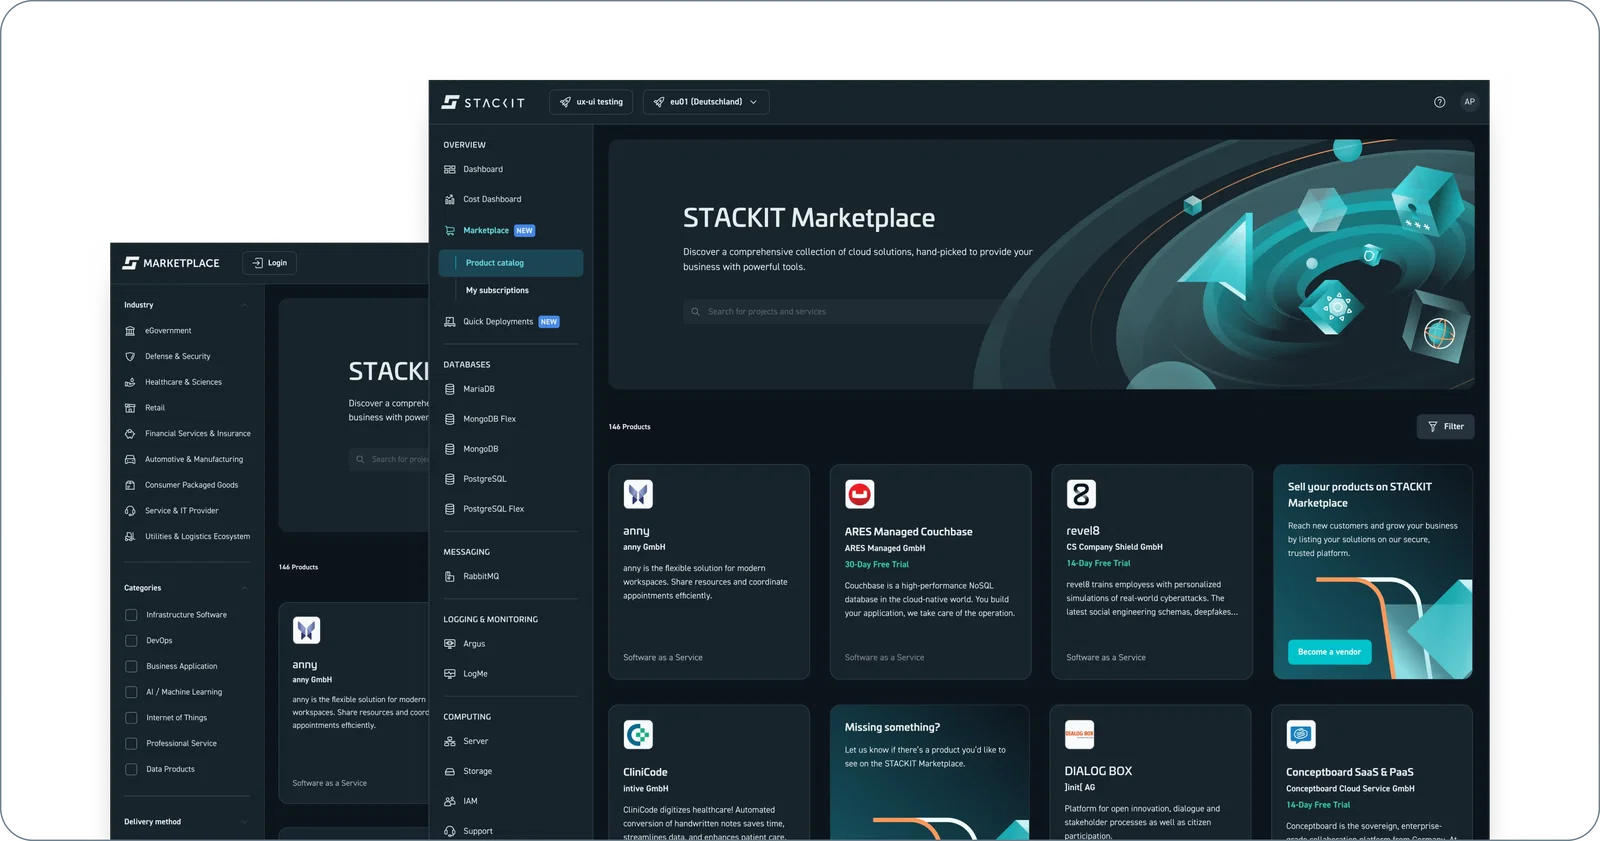This screenshot has width=1600, height=841.
Task: Click the MariaDB database icon
Action: click(450, 389)
